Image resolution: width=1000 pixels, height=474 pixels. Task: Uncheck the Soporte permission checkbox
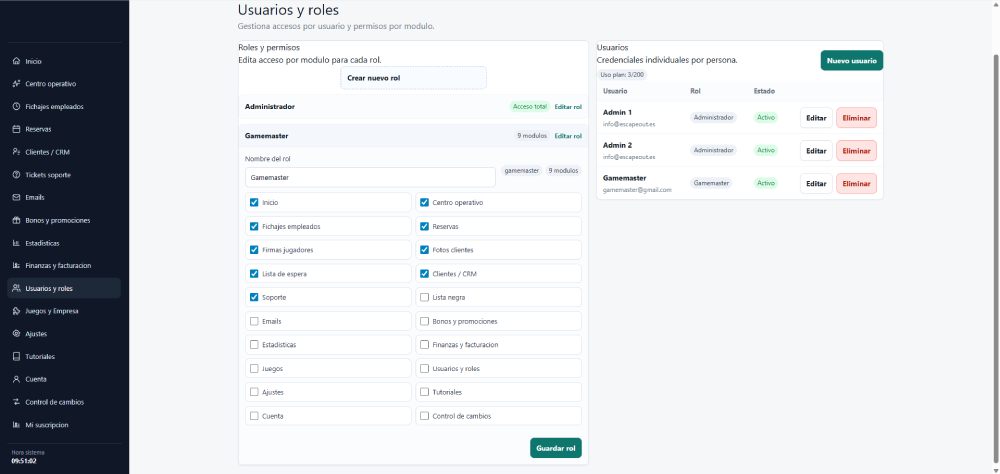254,297
